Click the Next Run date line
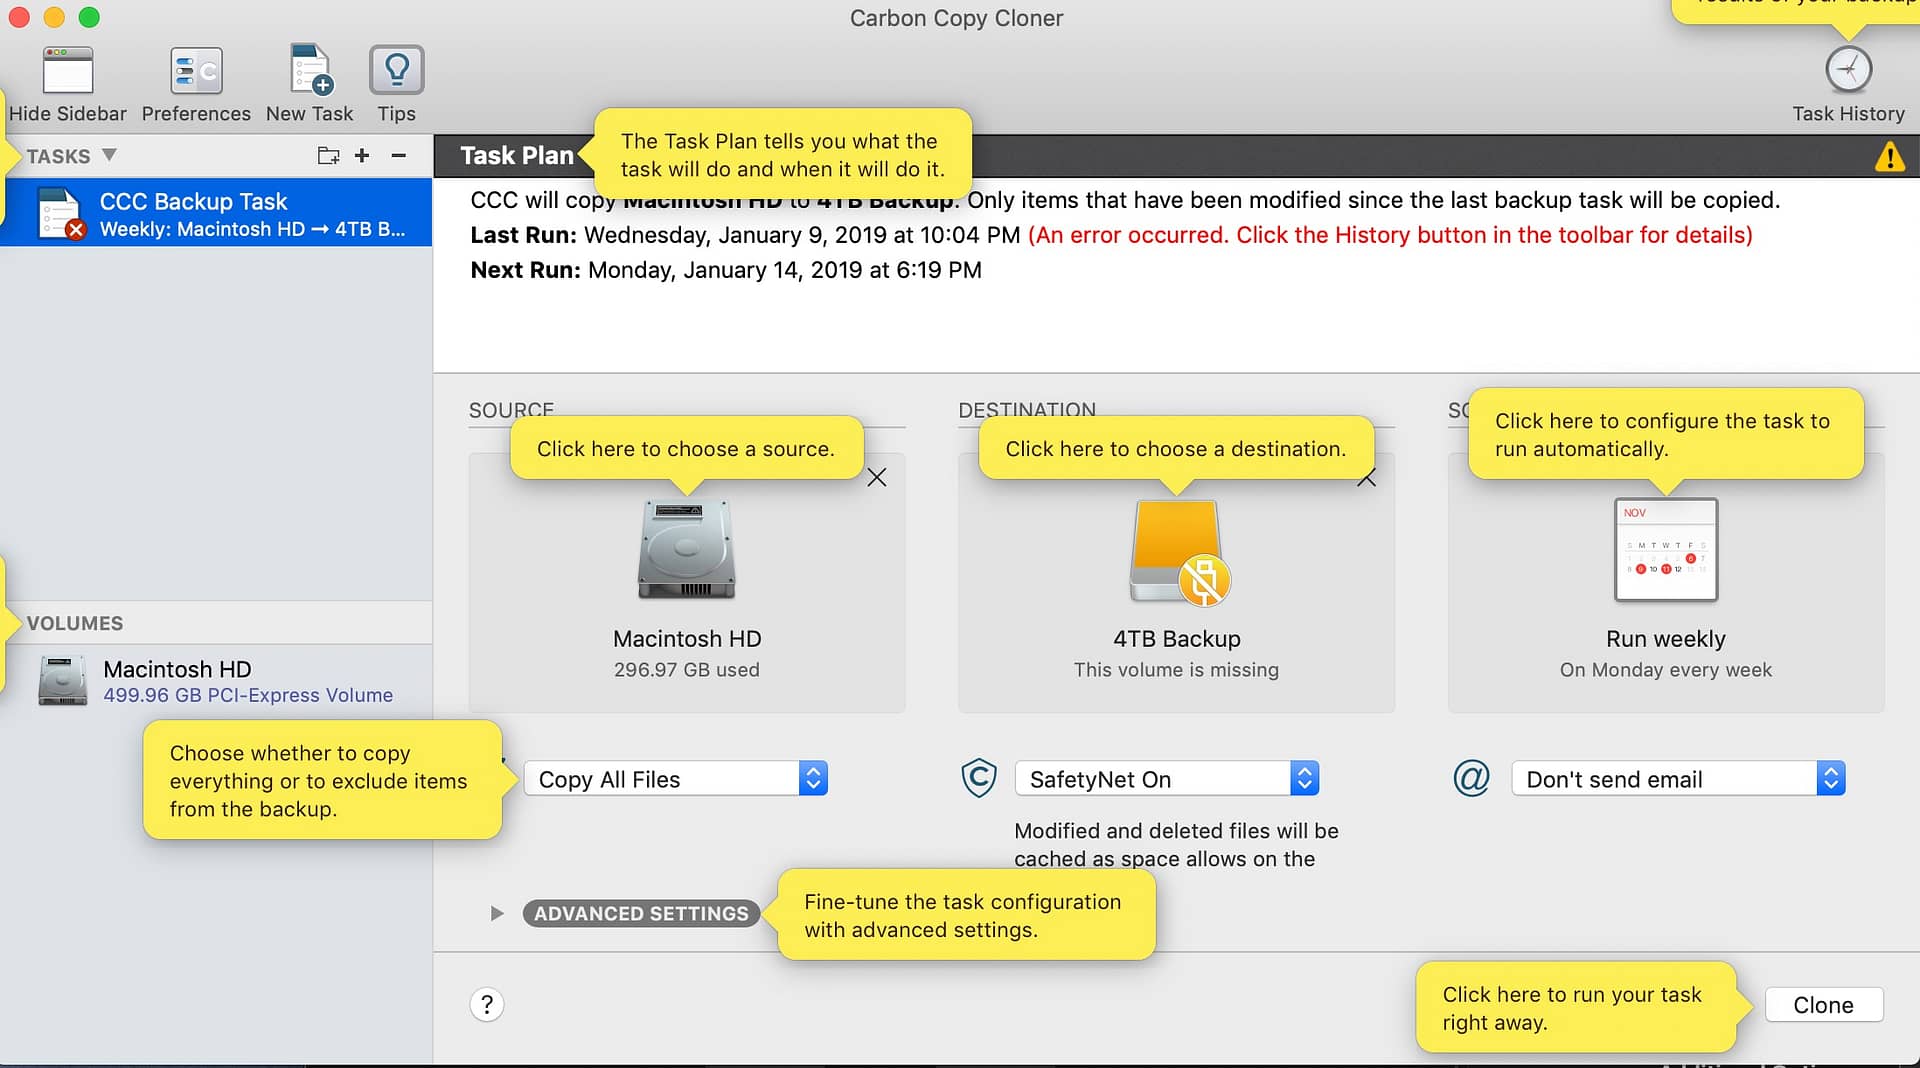Screen dimensions: 1920x1068 (x=726, y=270)
